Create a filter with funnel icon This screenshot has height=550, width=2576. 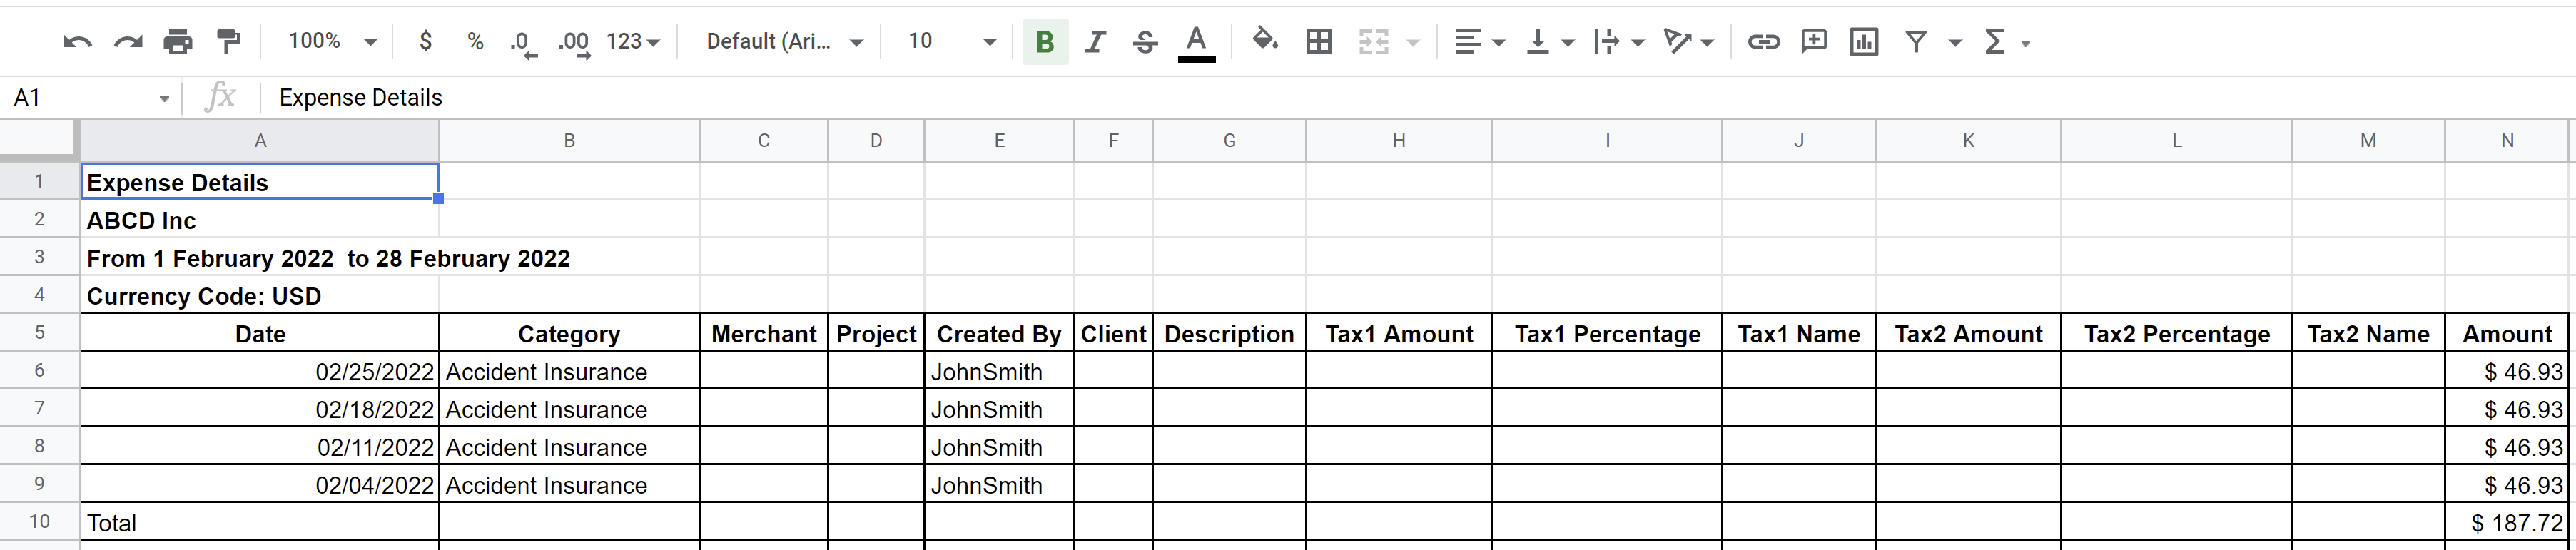pos(1915,42)
